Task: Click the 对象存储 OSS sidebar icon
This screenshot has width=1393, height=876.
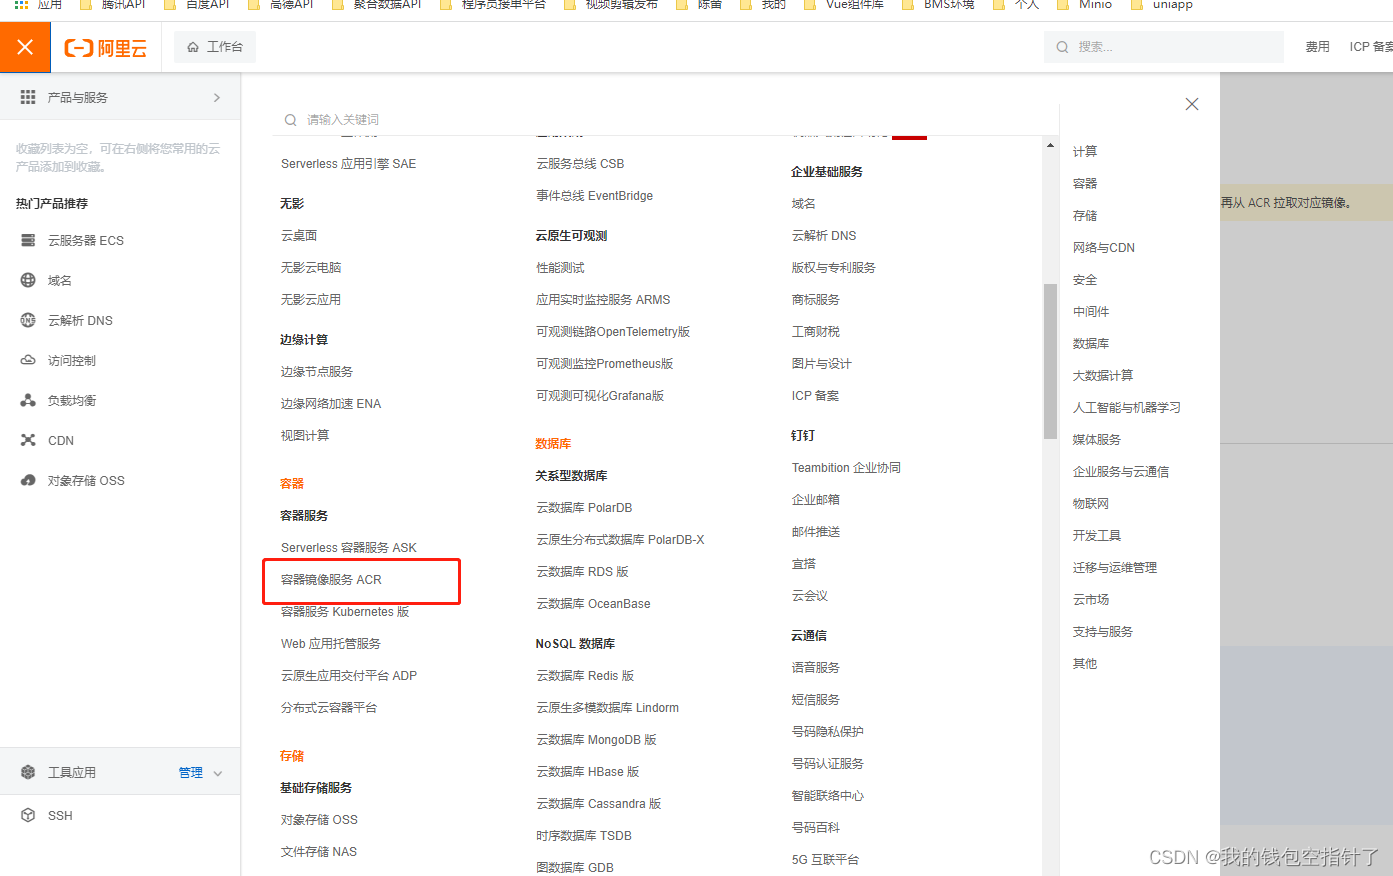Action: 28,480
